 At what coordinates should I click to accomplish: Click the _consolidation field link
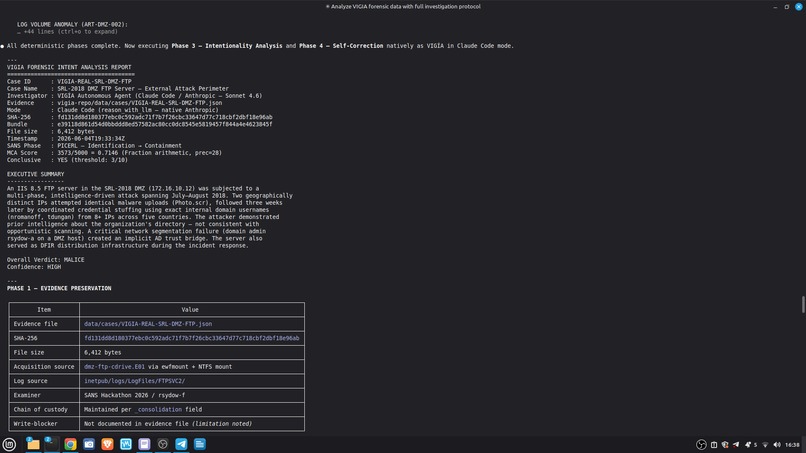point(158,410)
